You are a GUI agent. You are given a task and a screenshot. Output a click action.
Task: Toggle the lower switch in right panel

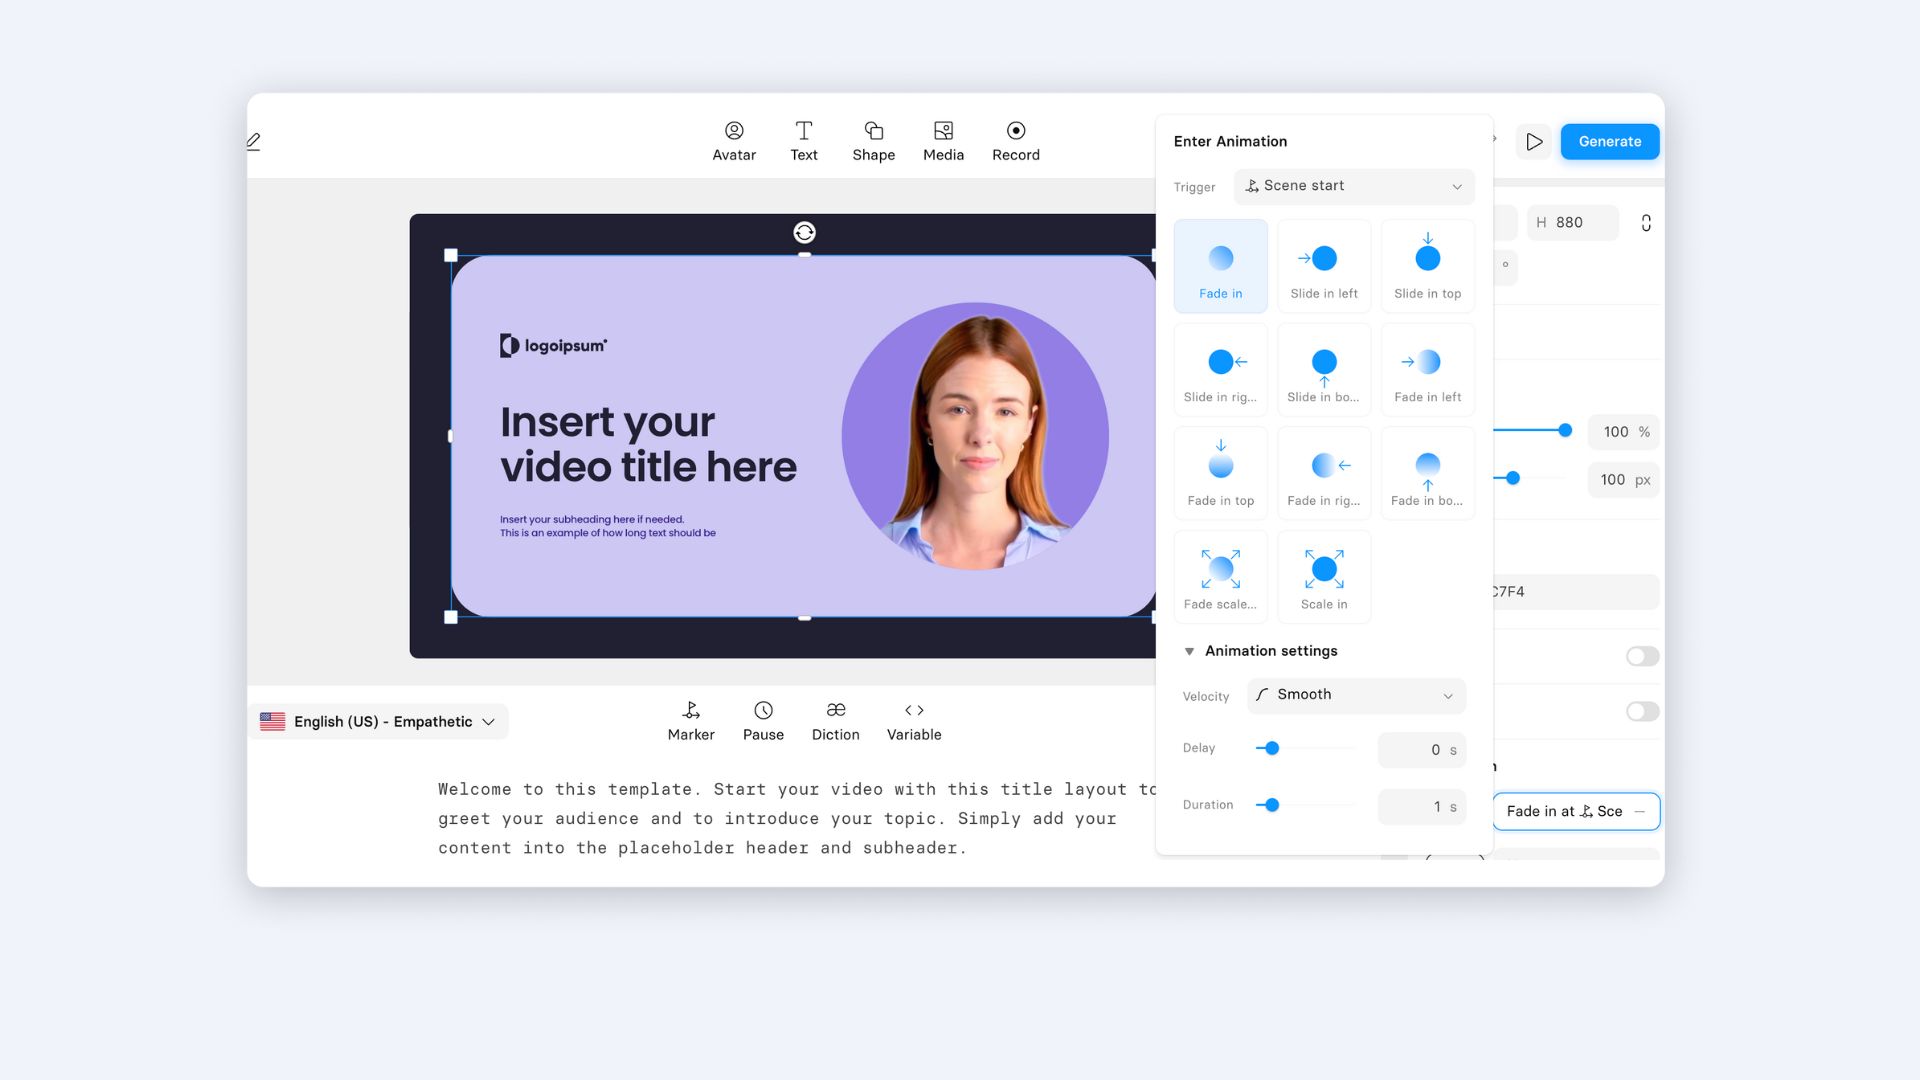pos(1642,711)
